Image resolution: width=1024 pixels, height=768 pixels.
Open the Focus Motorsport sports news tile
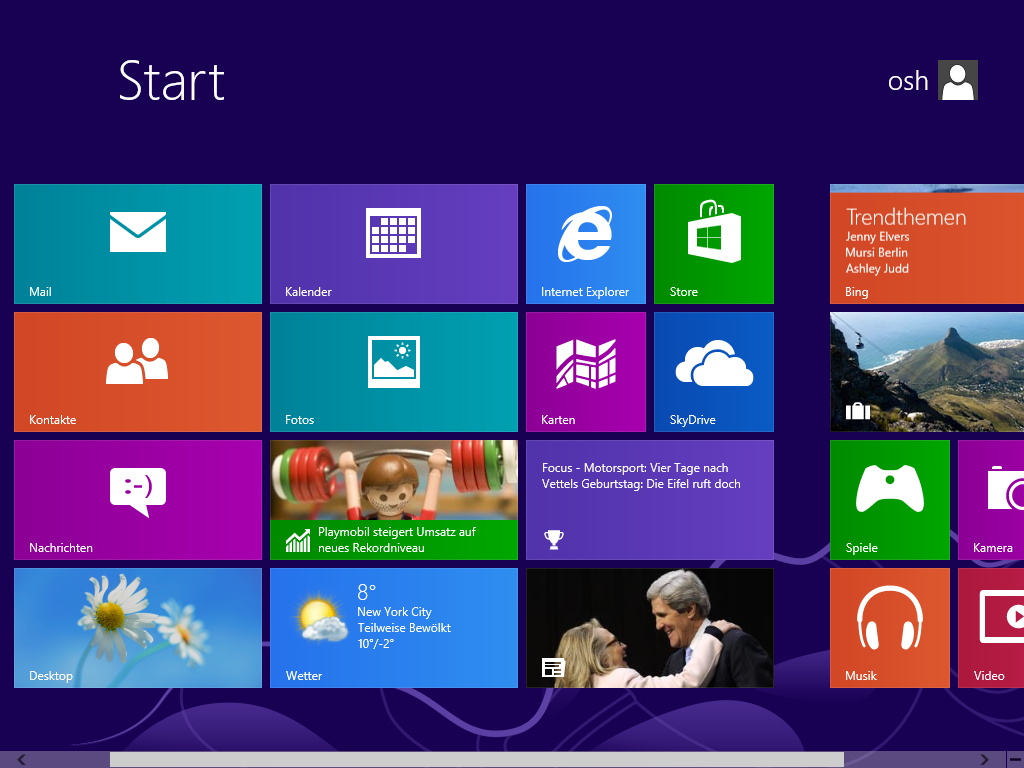pos(650,499)
